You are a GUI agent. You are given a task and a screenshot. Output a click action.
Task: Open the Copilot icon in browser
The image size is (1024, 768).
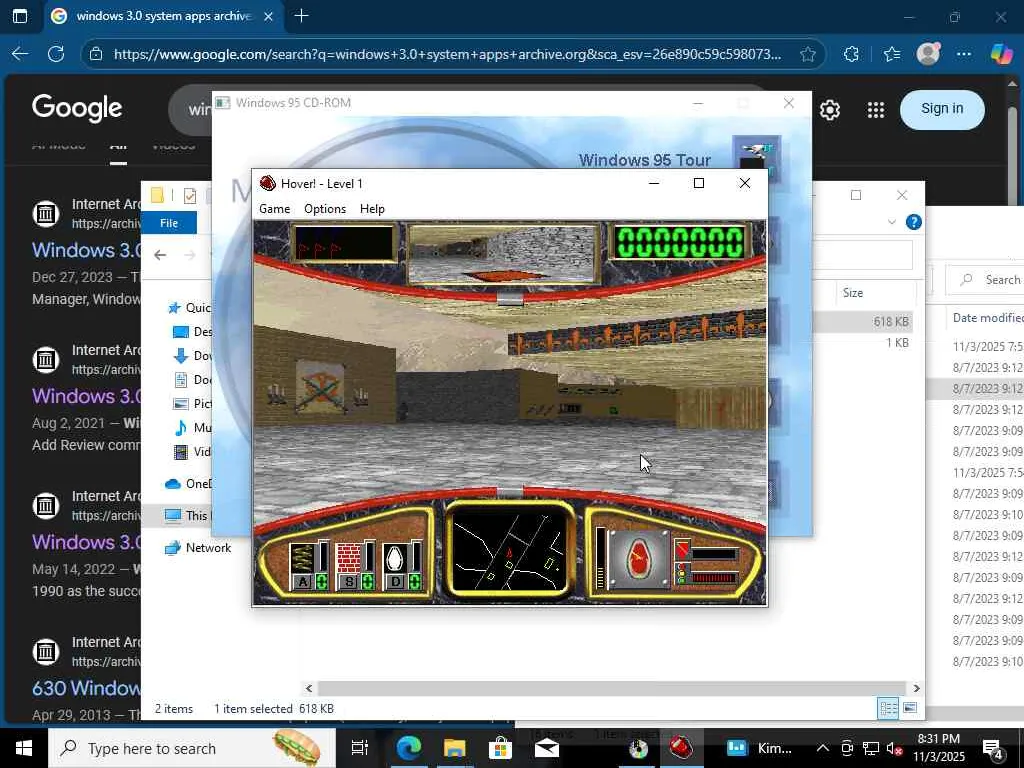click(1000, 54)
